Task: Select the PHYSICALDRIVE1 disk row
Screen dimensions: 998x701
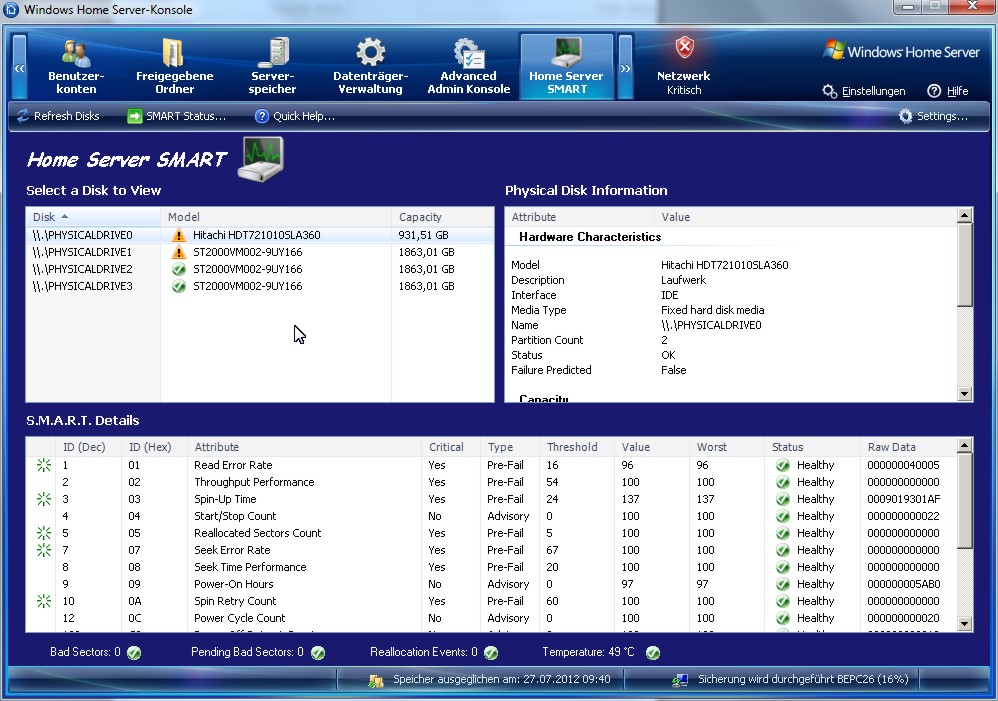Action: pyautogui.click(x=260, y=252)
